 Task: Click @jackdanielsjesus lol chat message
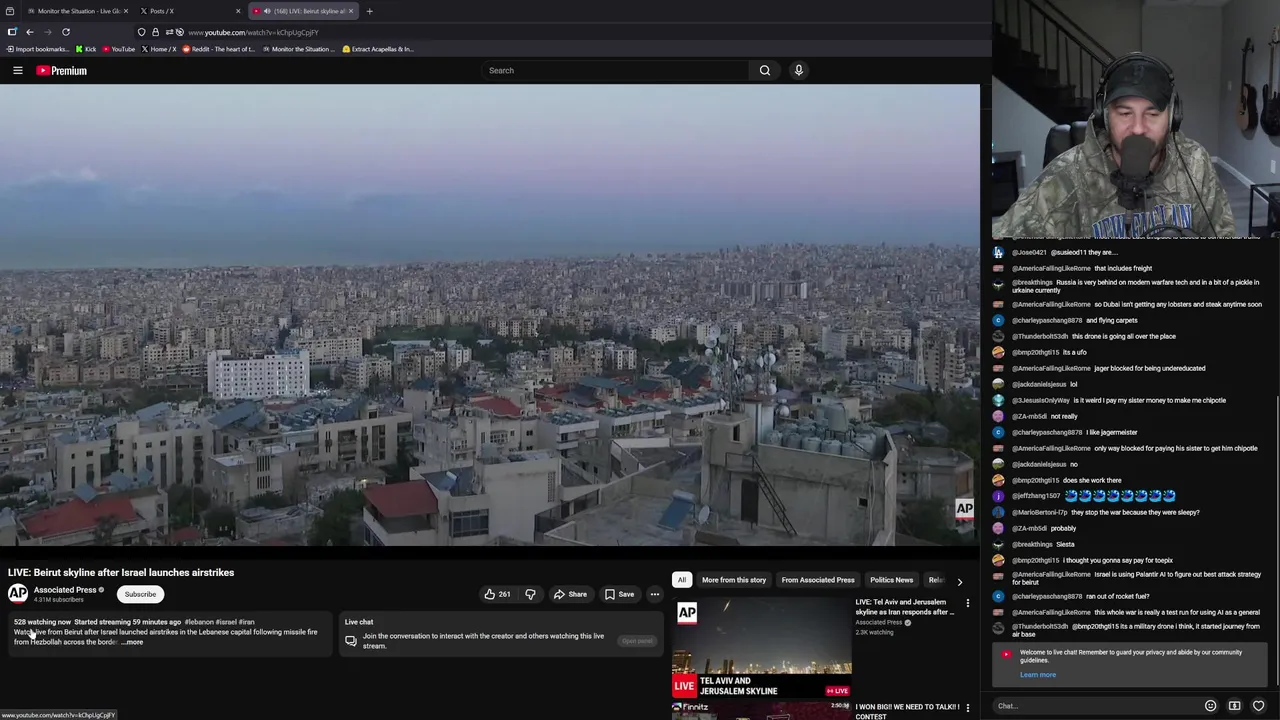(x=1044, y=384)
